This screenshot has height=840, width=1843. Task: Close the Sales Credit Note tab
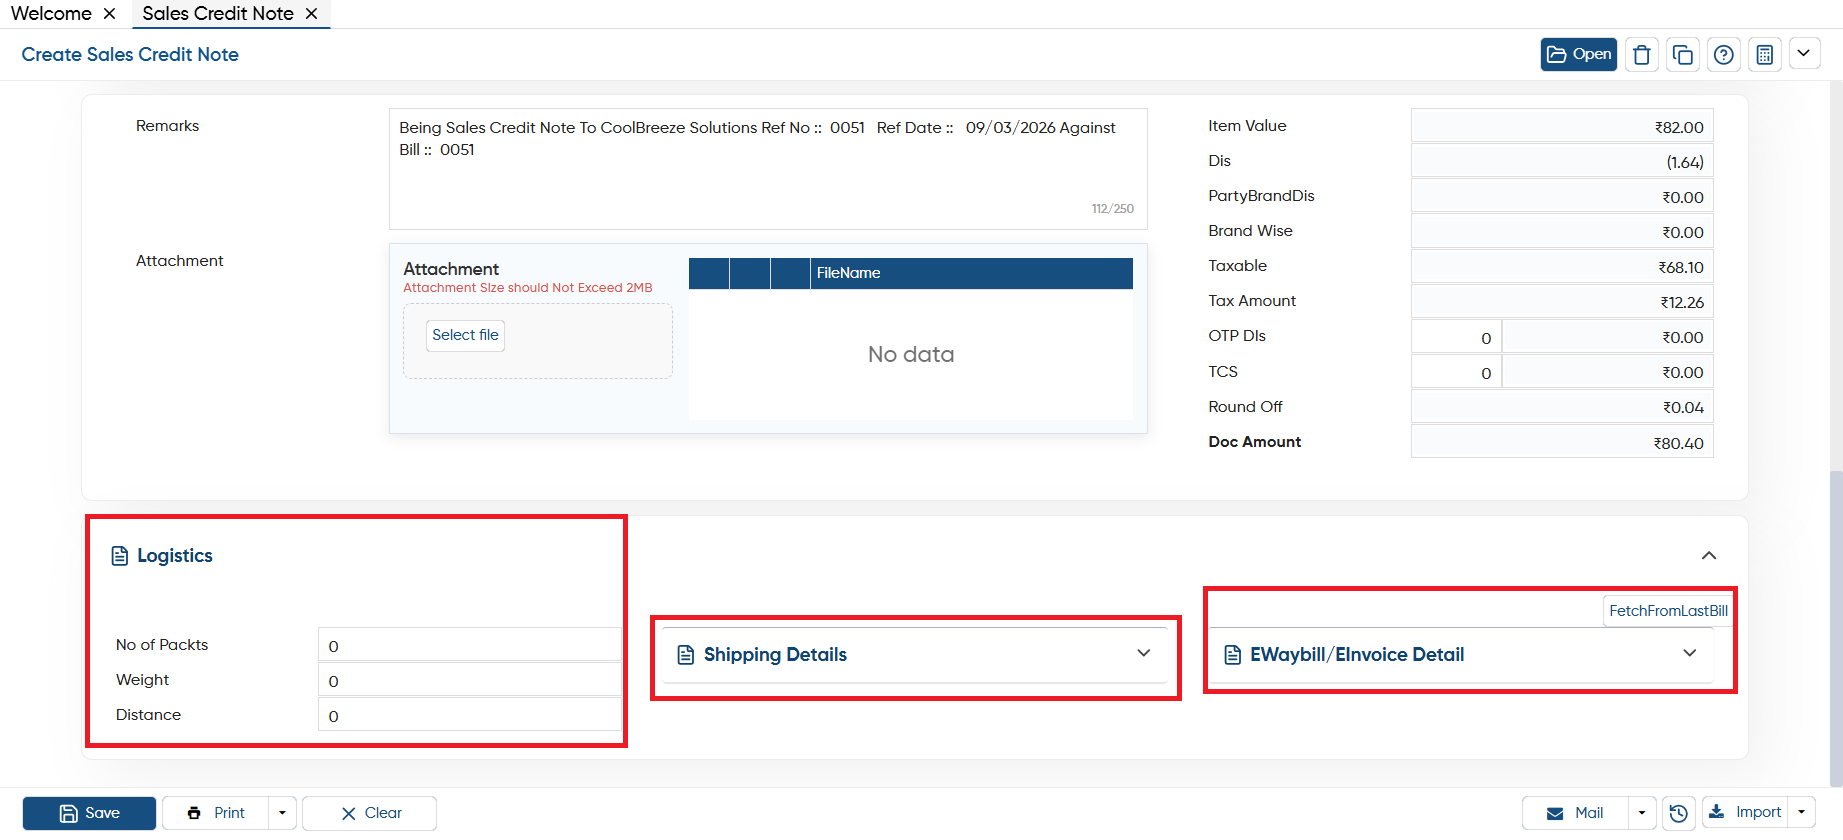click(x=312, y=13)
